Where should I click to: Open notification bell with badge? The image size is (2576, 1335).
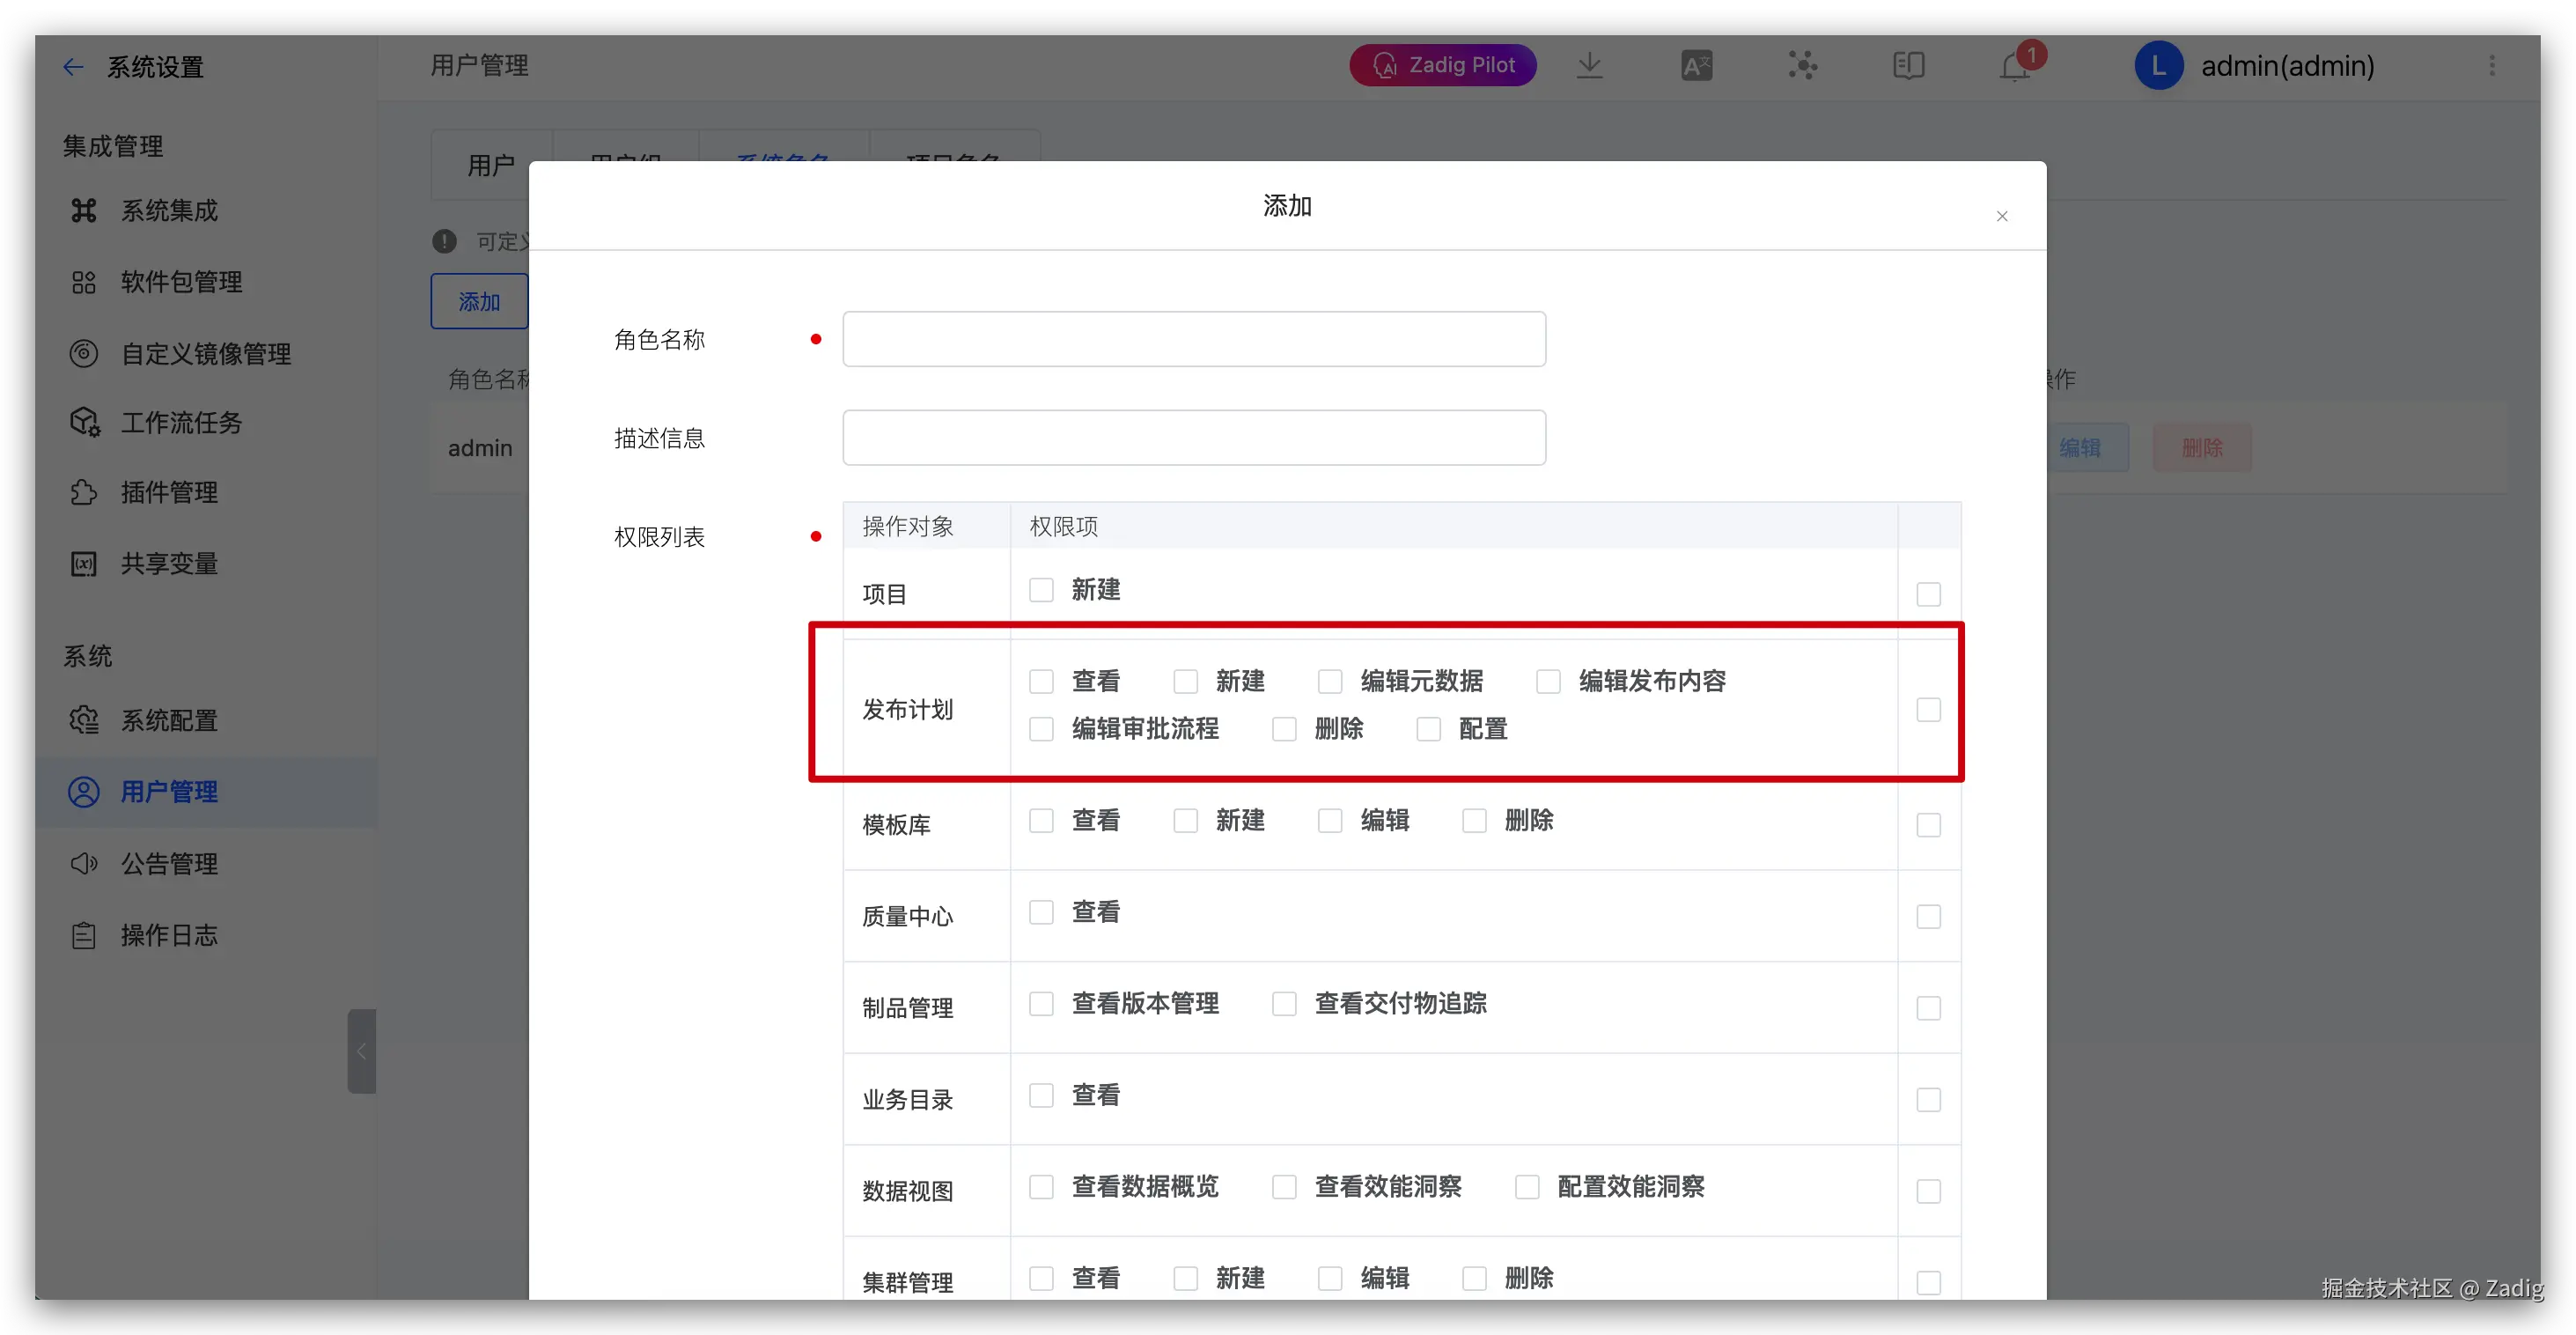[x=2015, y=66]
